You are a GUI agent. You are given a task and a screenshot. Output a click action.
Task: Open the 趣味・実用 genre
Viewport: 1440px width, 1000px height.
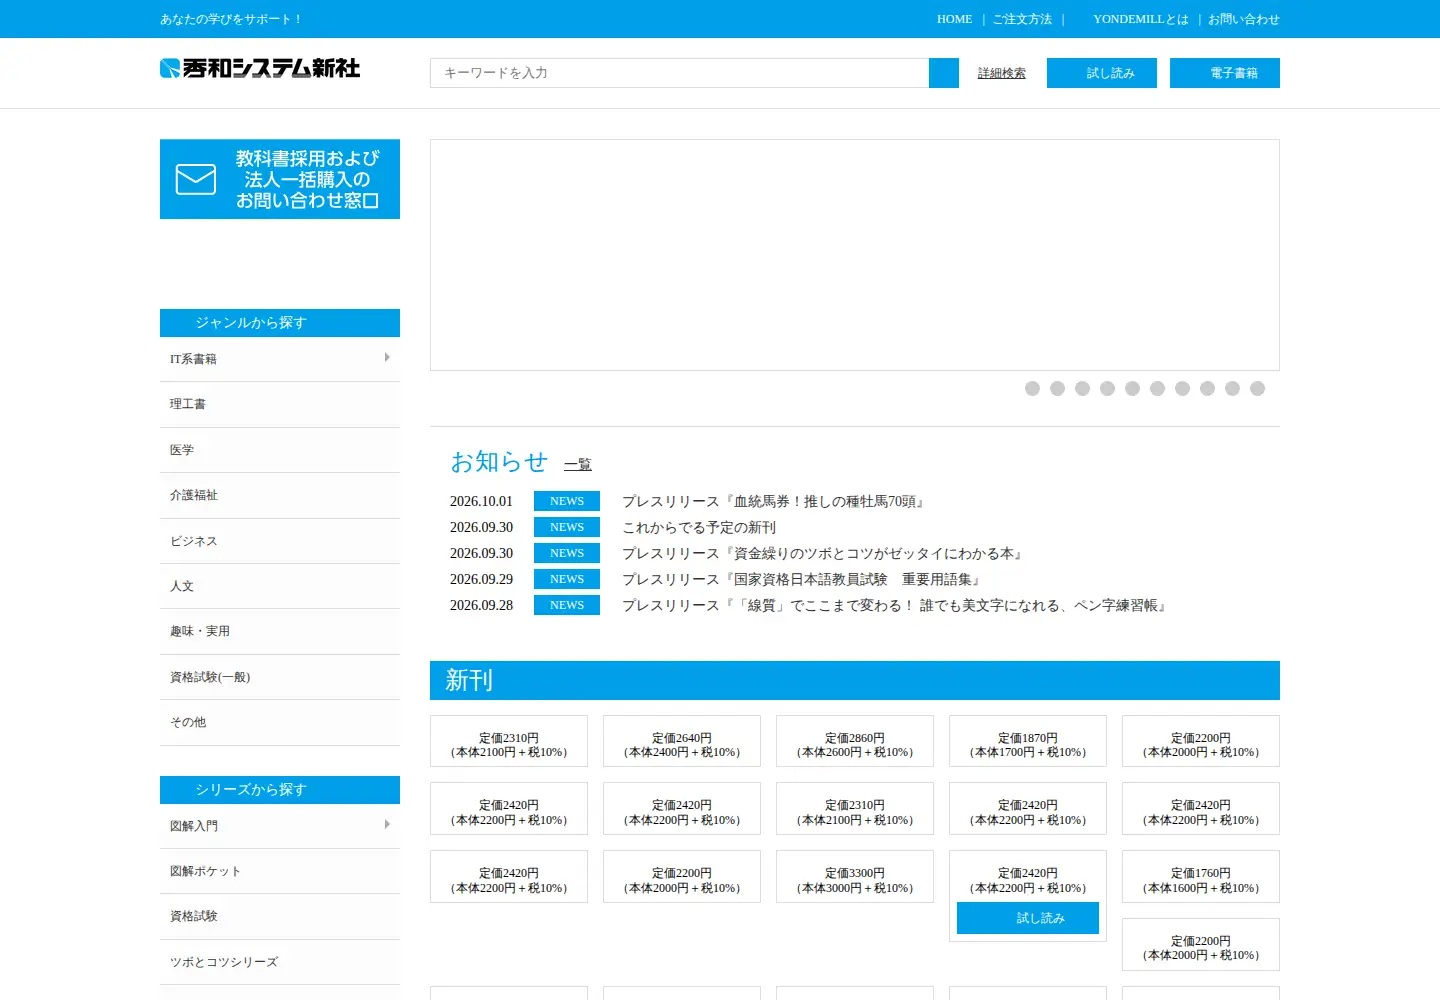pos(280,632)
